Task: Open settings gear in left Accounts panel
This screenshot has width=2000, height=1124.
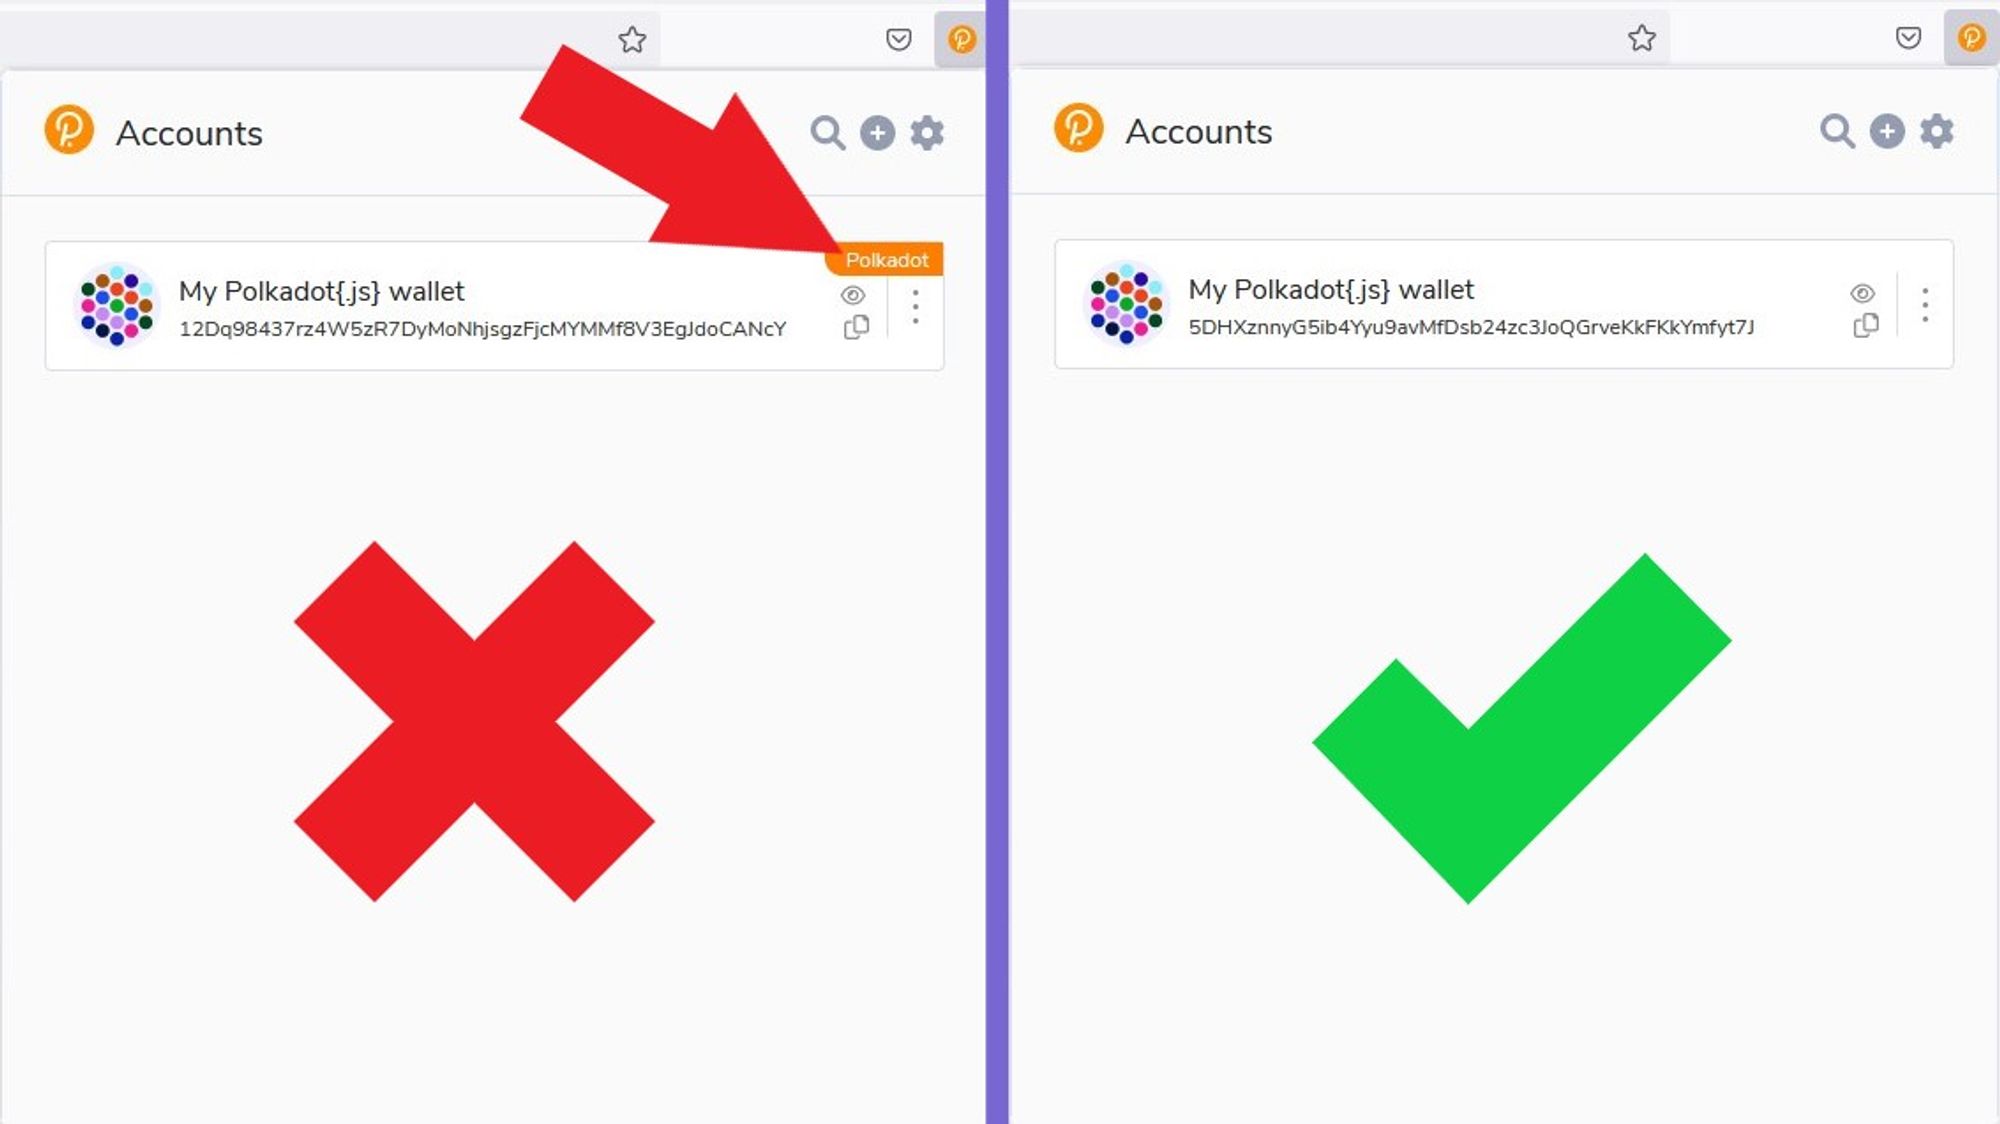Action: click(927, 133)
